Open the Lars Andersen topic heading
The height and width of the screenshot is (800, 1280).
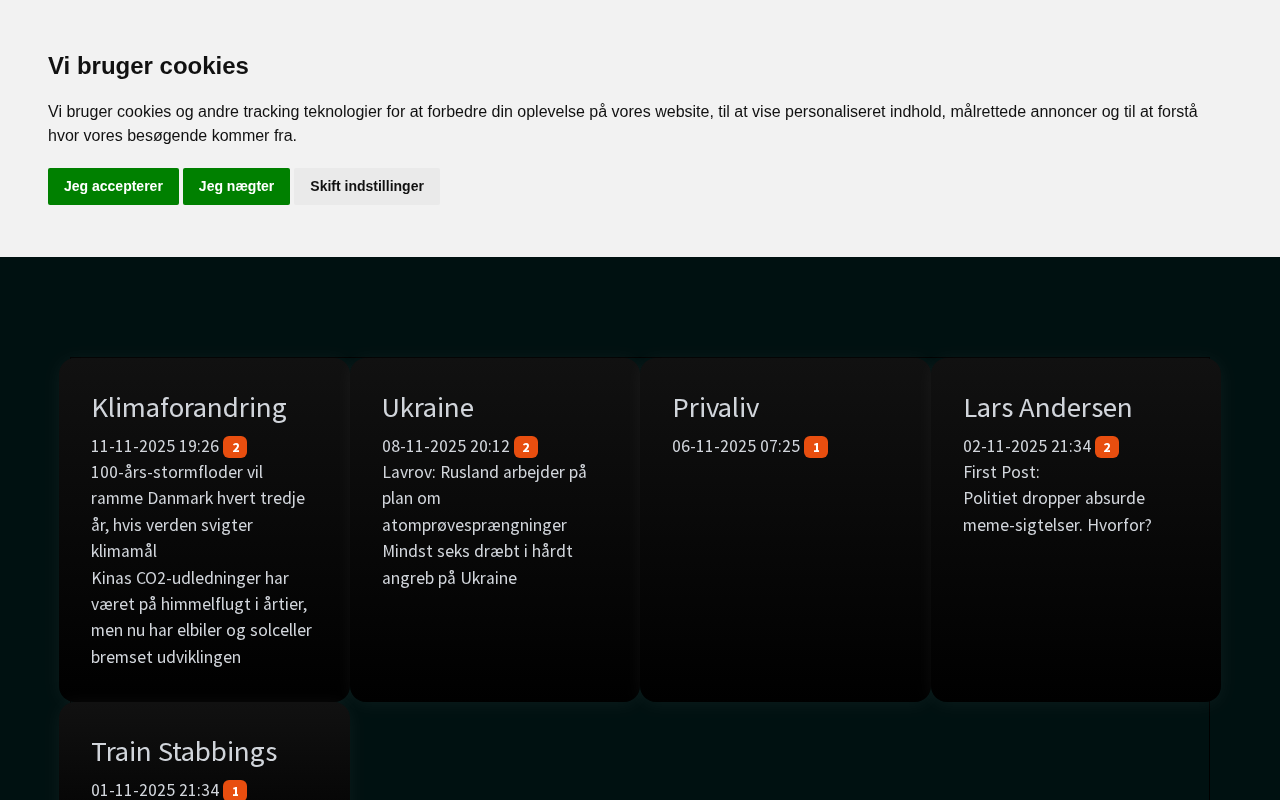pos(1048,407)
